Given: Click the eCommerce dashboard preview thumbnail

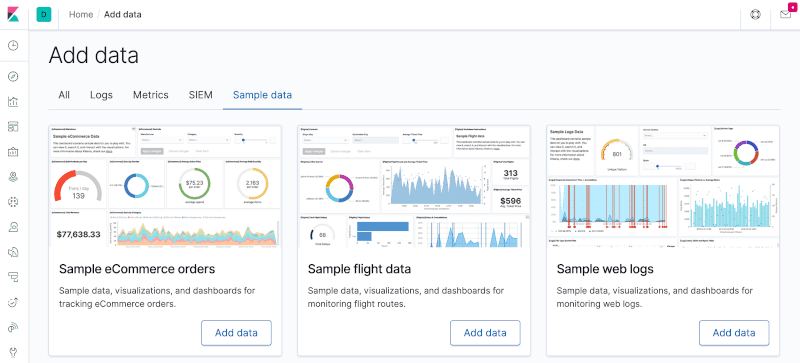Looking at the screenshot, I should pyautogui.click(x=165, y=186).
